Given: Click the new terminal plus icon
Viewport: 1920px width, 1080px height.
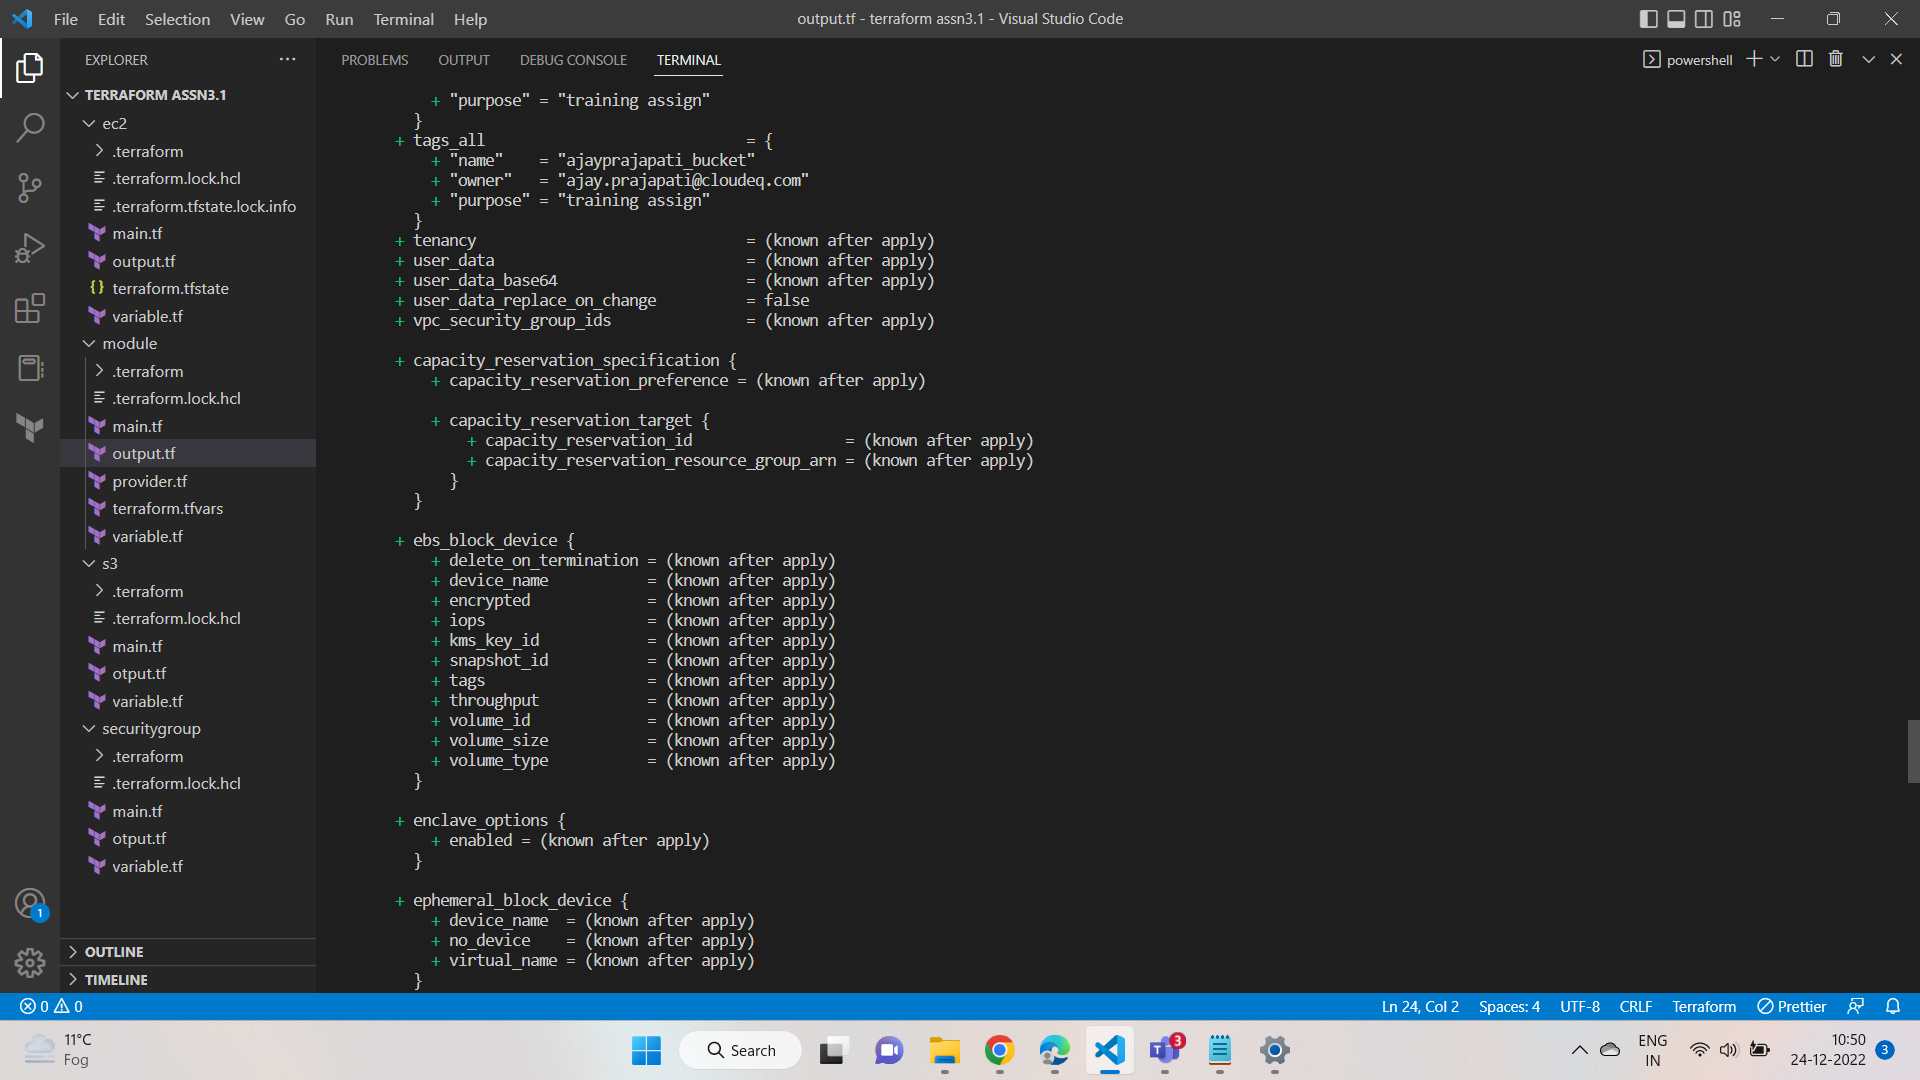Looking at the screenshot, I should (x=1753, y=59).
